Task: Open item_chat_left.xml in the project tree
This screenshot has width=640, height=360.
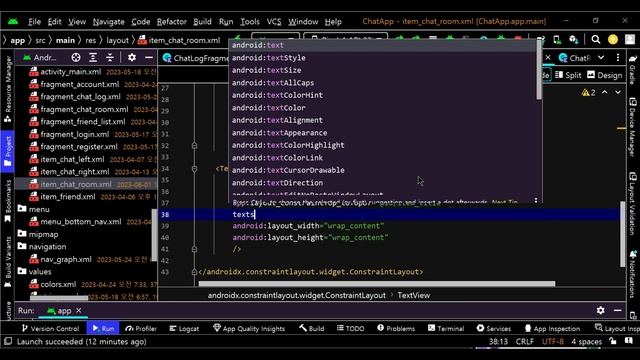Action: (73, 159)
